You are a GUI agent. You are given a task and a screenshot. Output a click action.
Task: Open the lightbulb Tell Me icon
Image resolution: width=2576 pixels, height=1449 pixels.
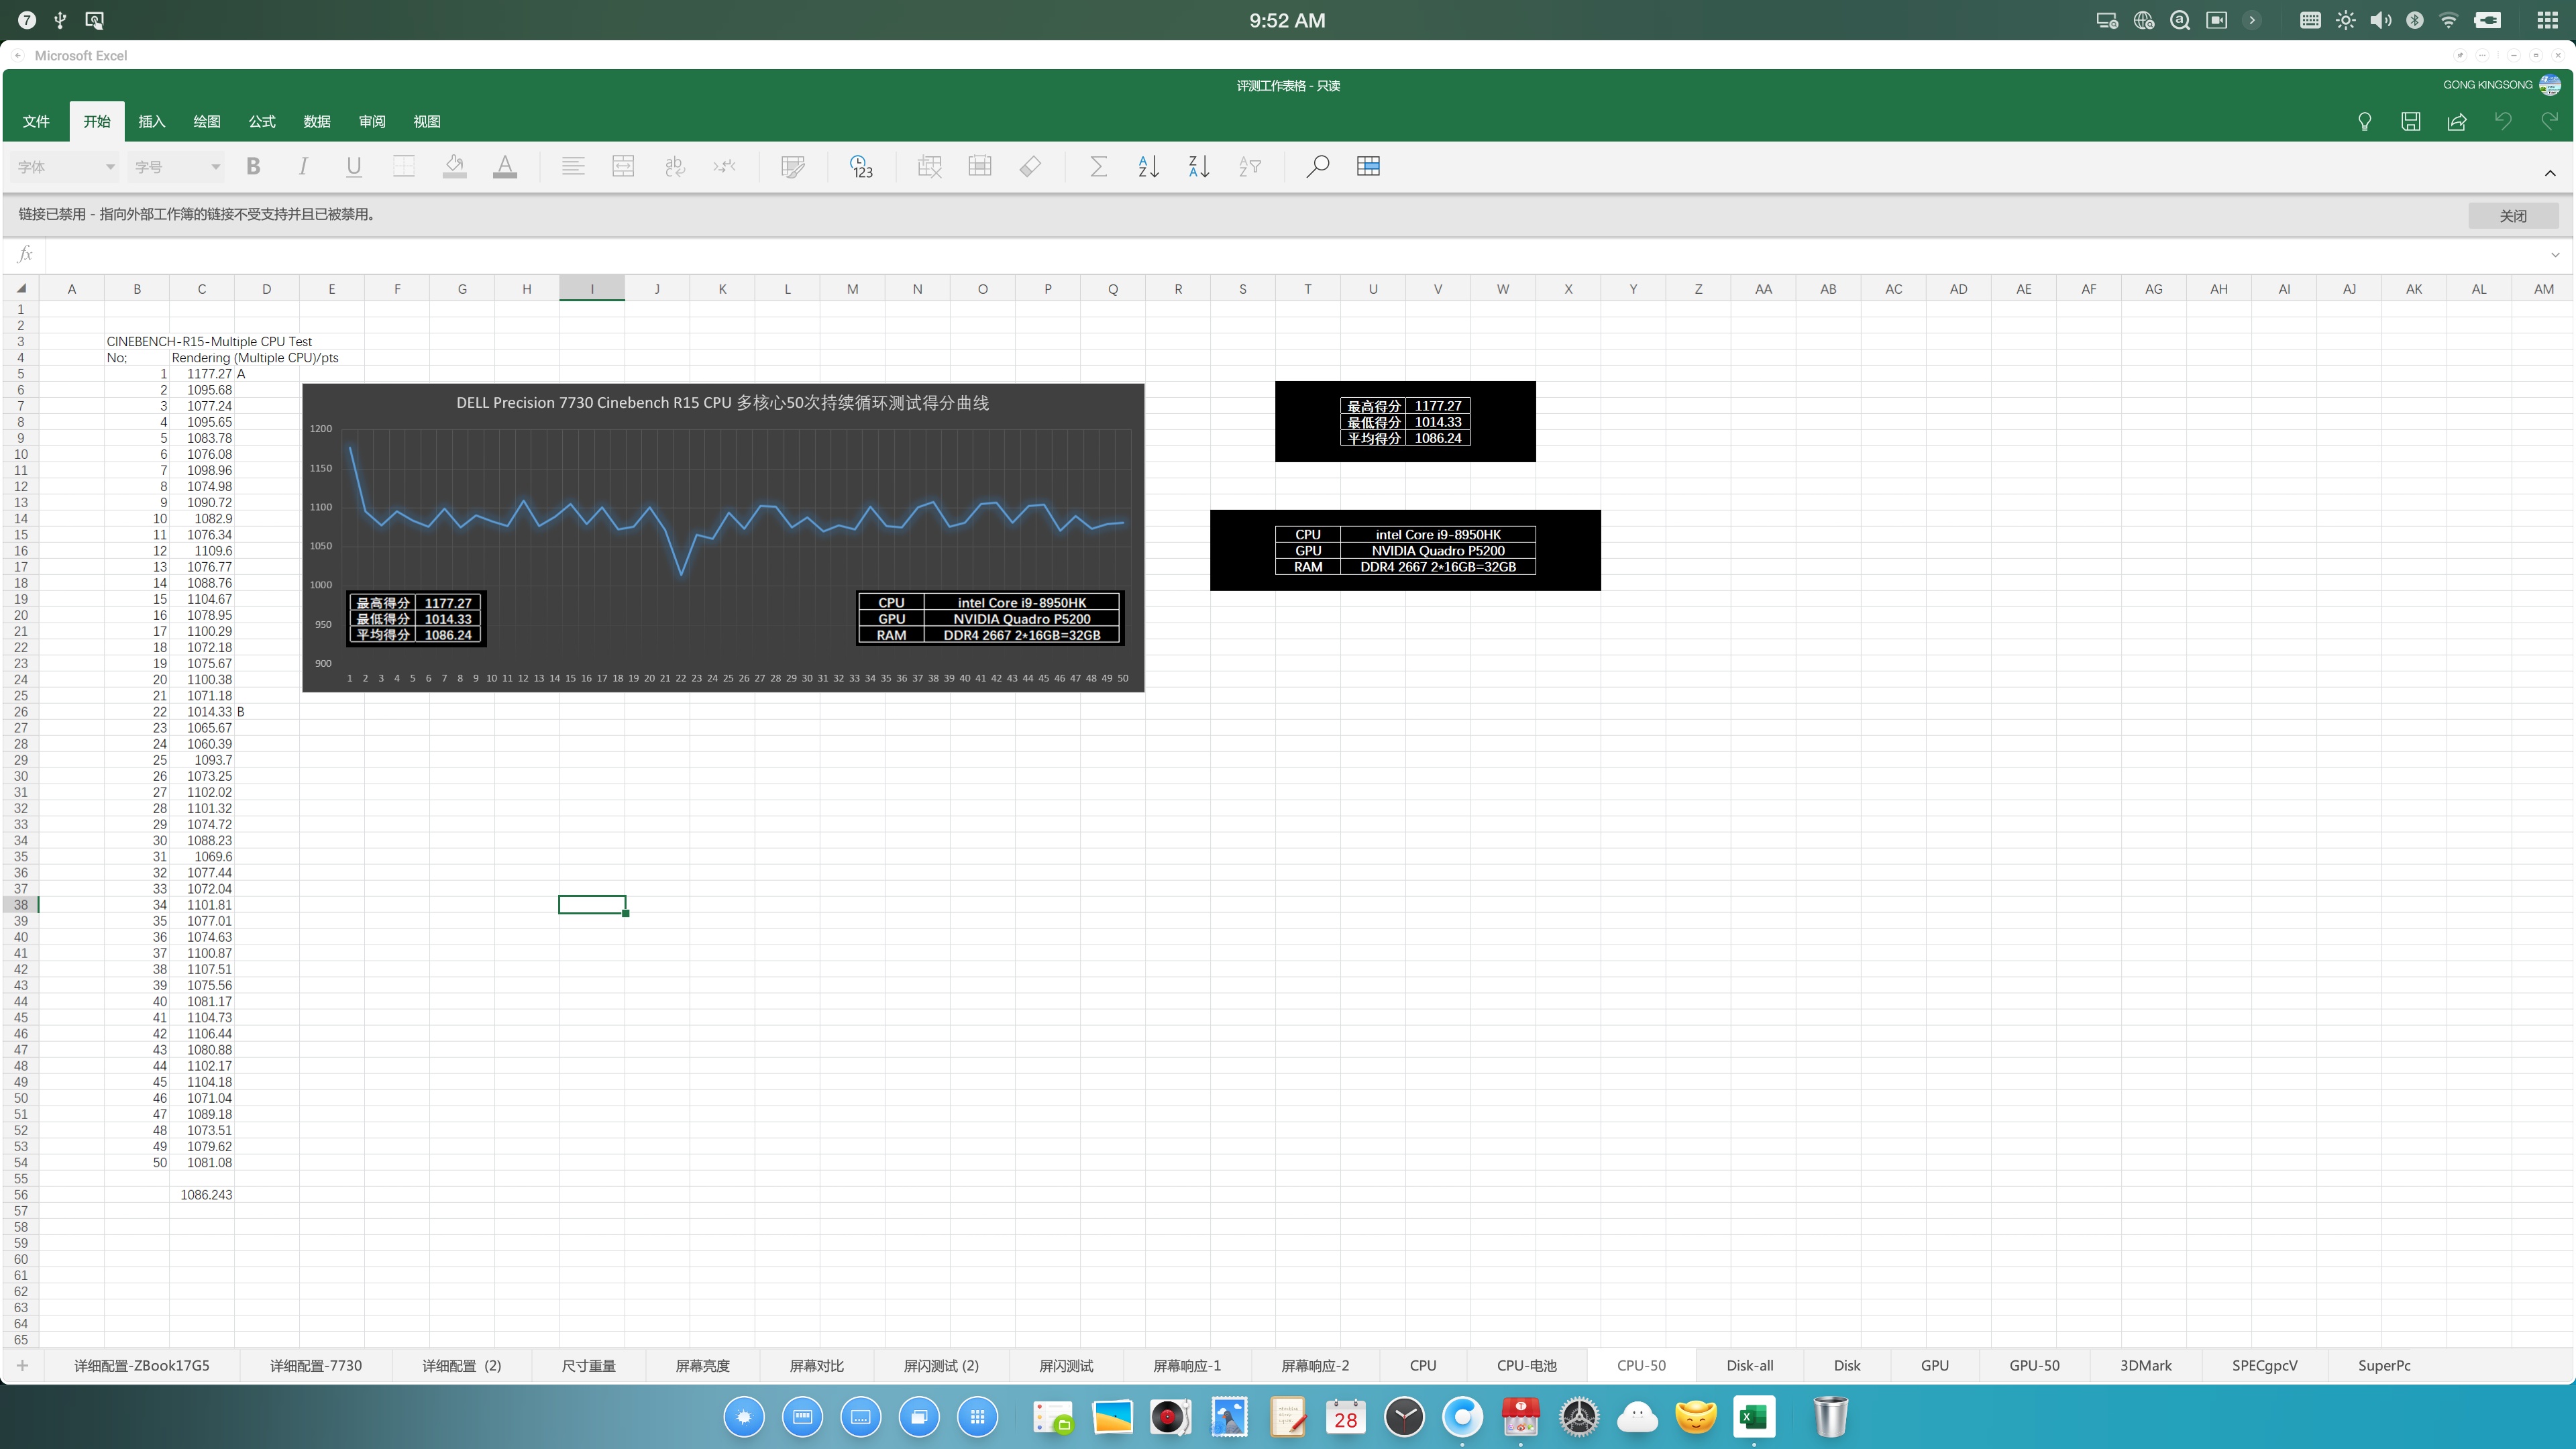pos(2364,122)
